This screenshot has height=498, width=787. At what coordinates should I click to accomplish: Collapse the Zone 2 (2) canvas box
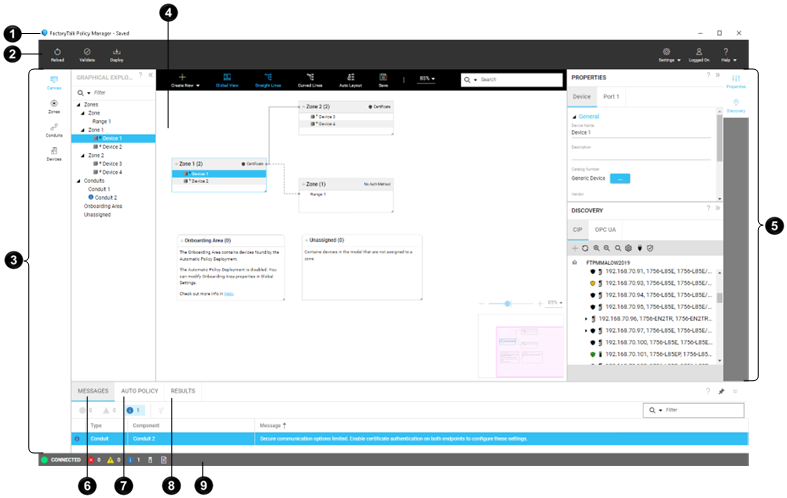tap(304, 107)
